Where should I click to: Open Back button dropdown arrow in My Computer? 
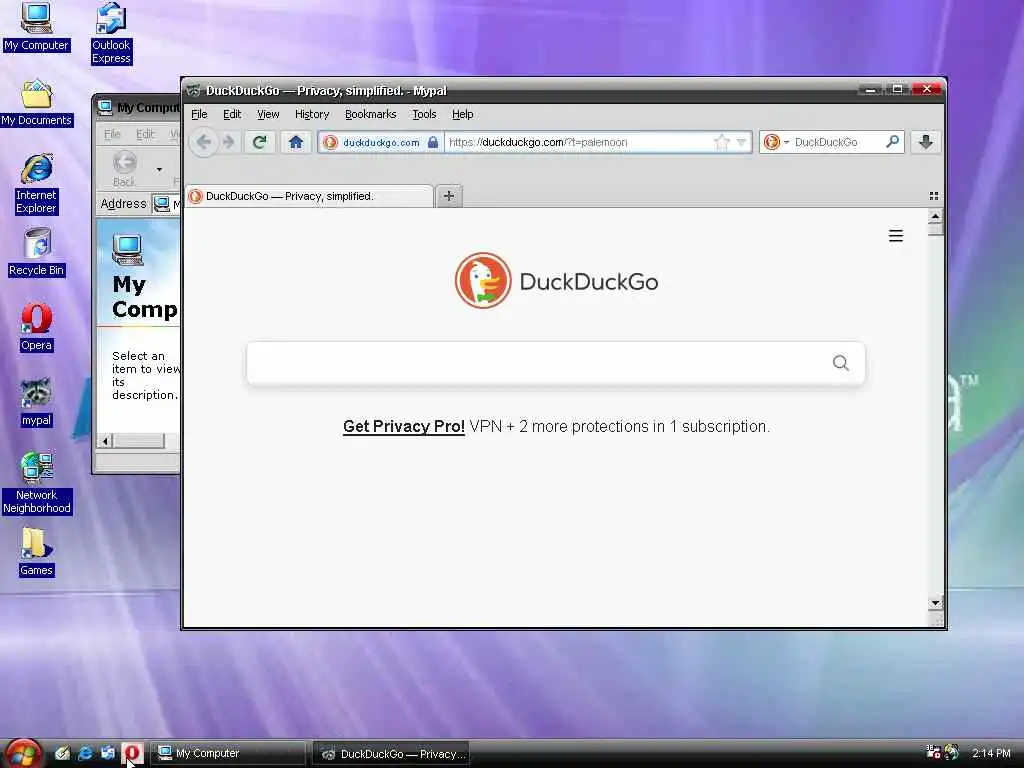click(159, 170)
